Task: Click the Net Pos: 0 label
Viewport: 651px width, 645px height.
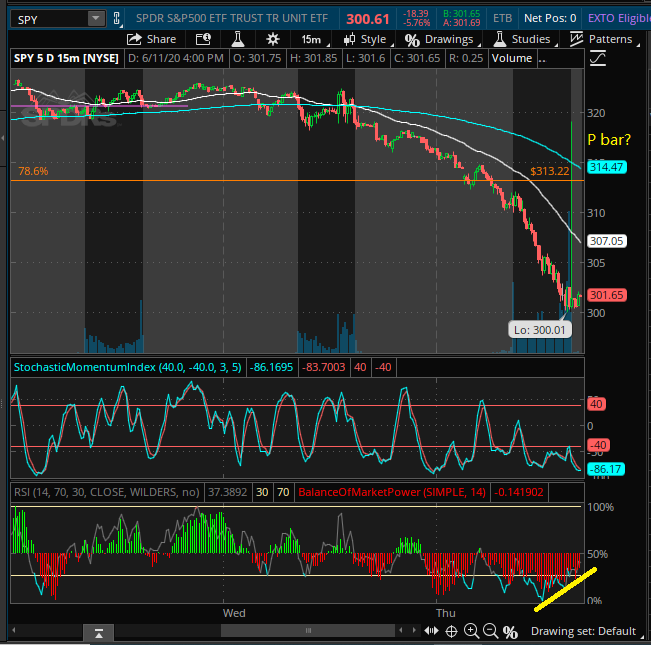Action: click(x=550, y=19)
